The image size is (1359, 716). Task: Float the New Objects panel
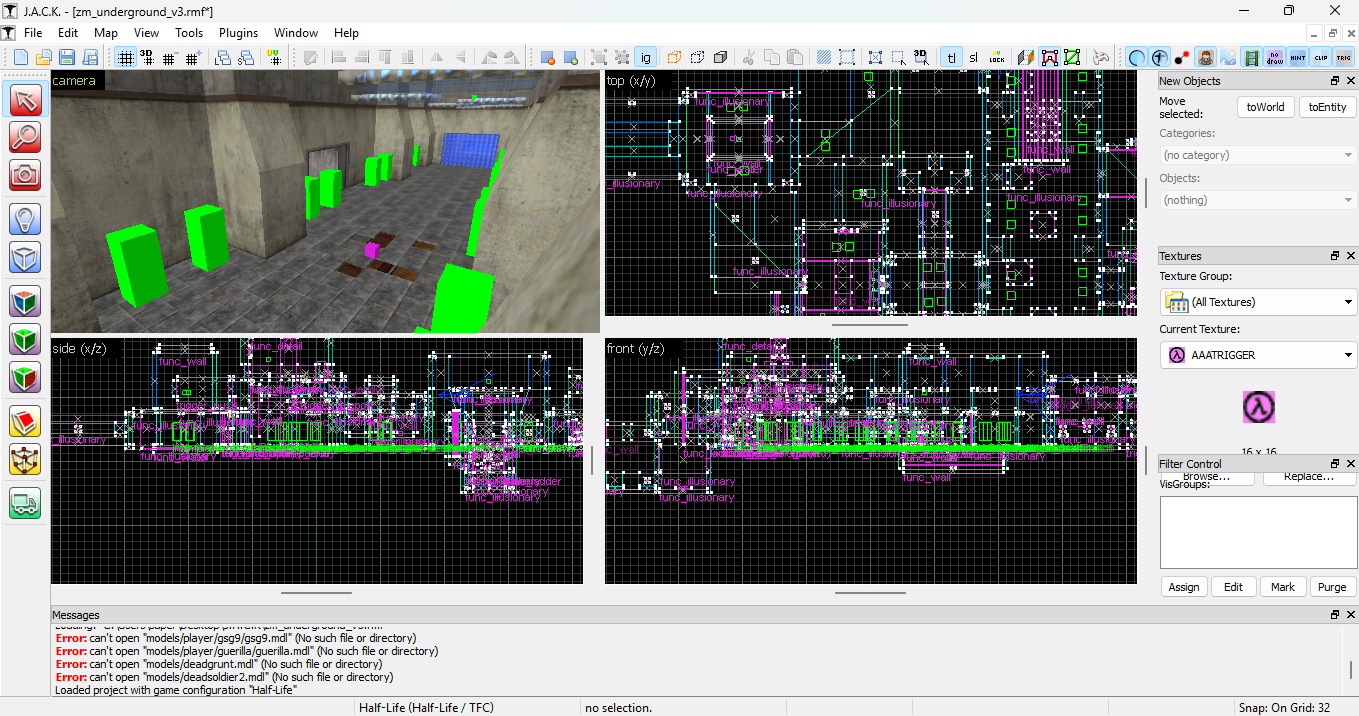[1335, 81]
